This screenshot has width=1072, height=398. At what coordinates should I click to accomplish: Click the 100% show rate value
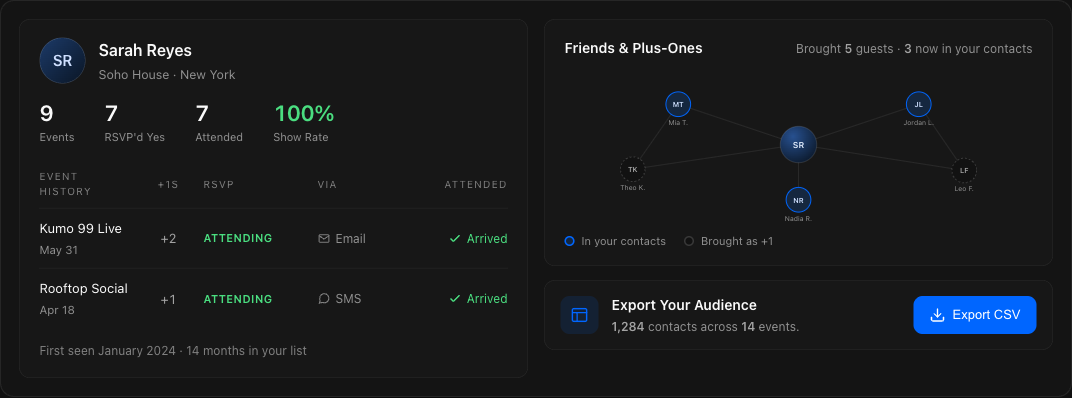[x=304, y=114]
